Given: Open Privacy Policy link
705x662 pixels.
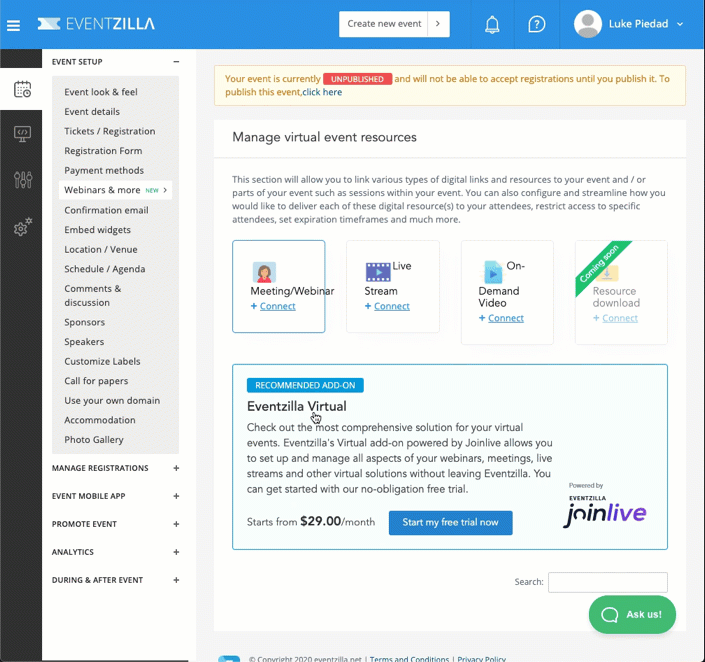Looking at the screenshot, I should coord(482,658).
